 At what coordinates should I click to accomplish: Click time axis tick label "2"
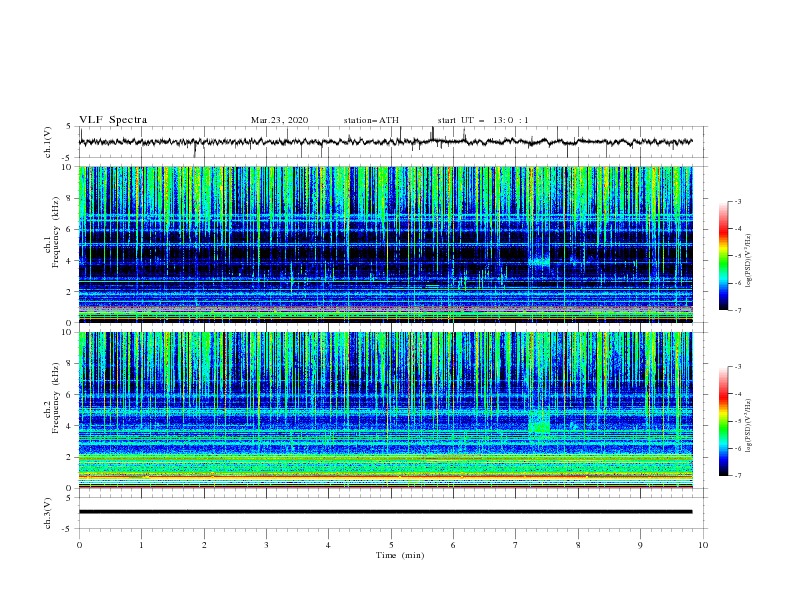204,545
